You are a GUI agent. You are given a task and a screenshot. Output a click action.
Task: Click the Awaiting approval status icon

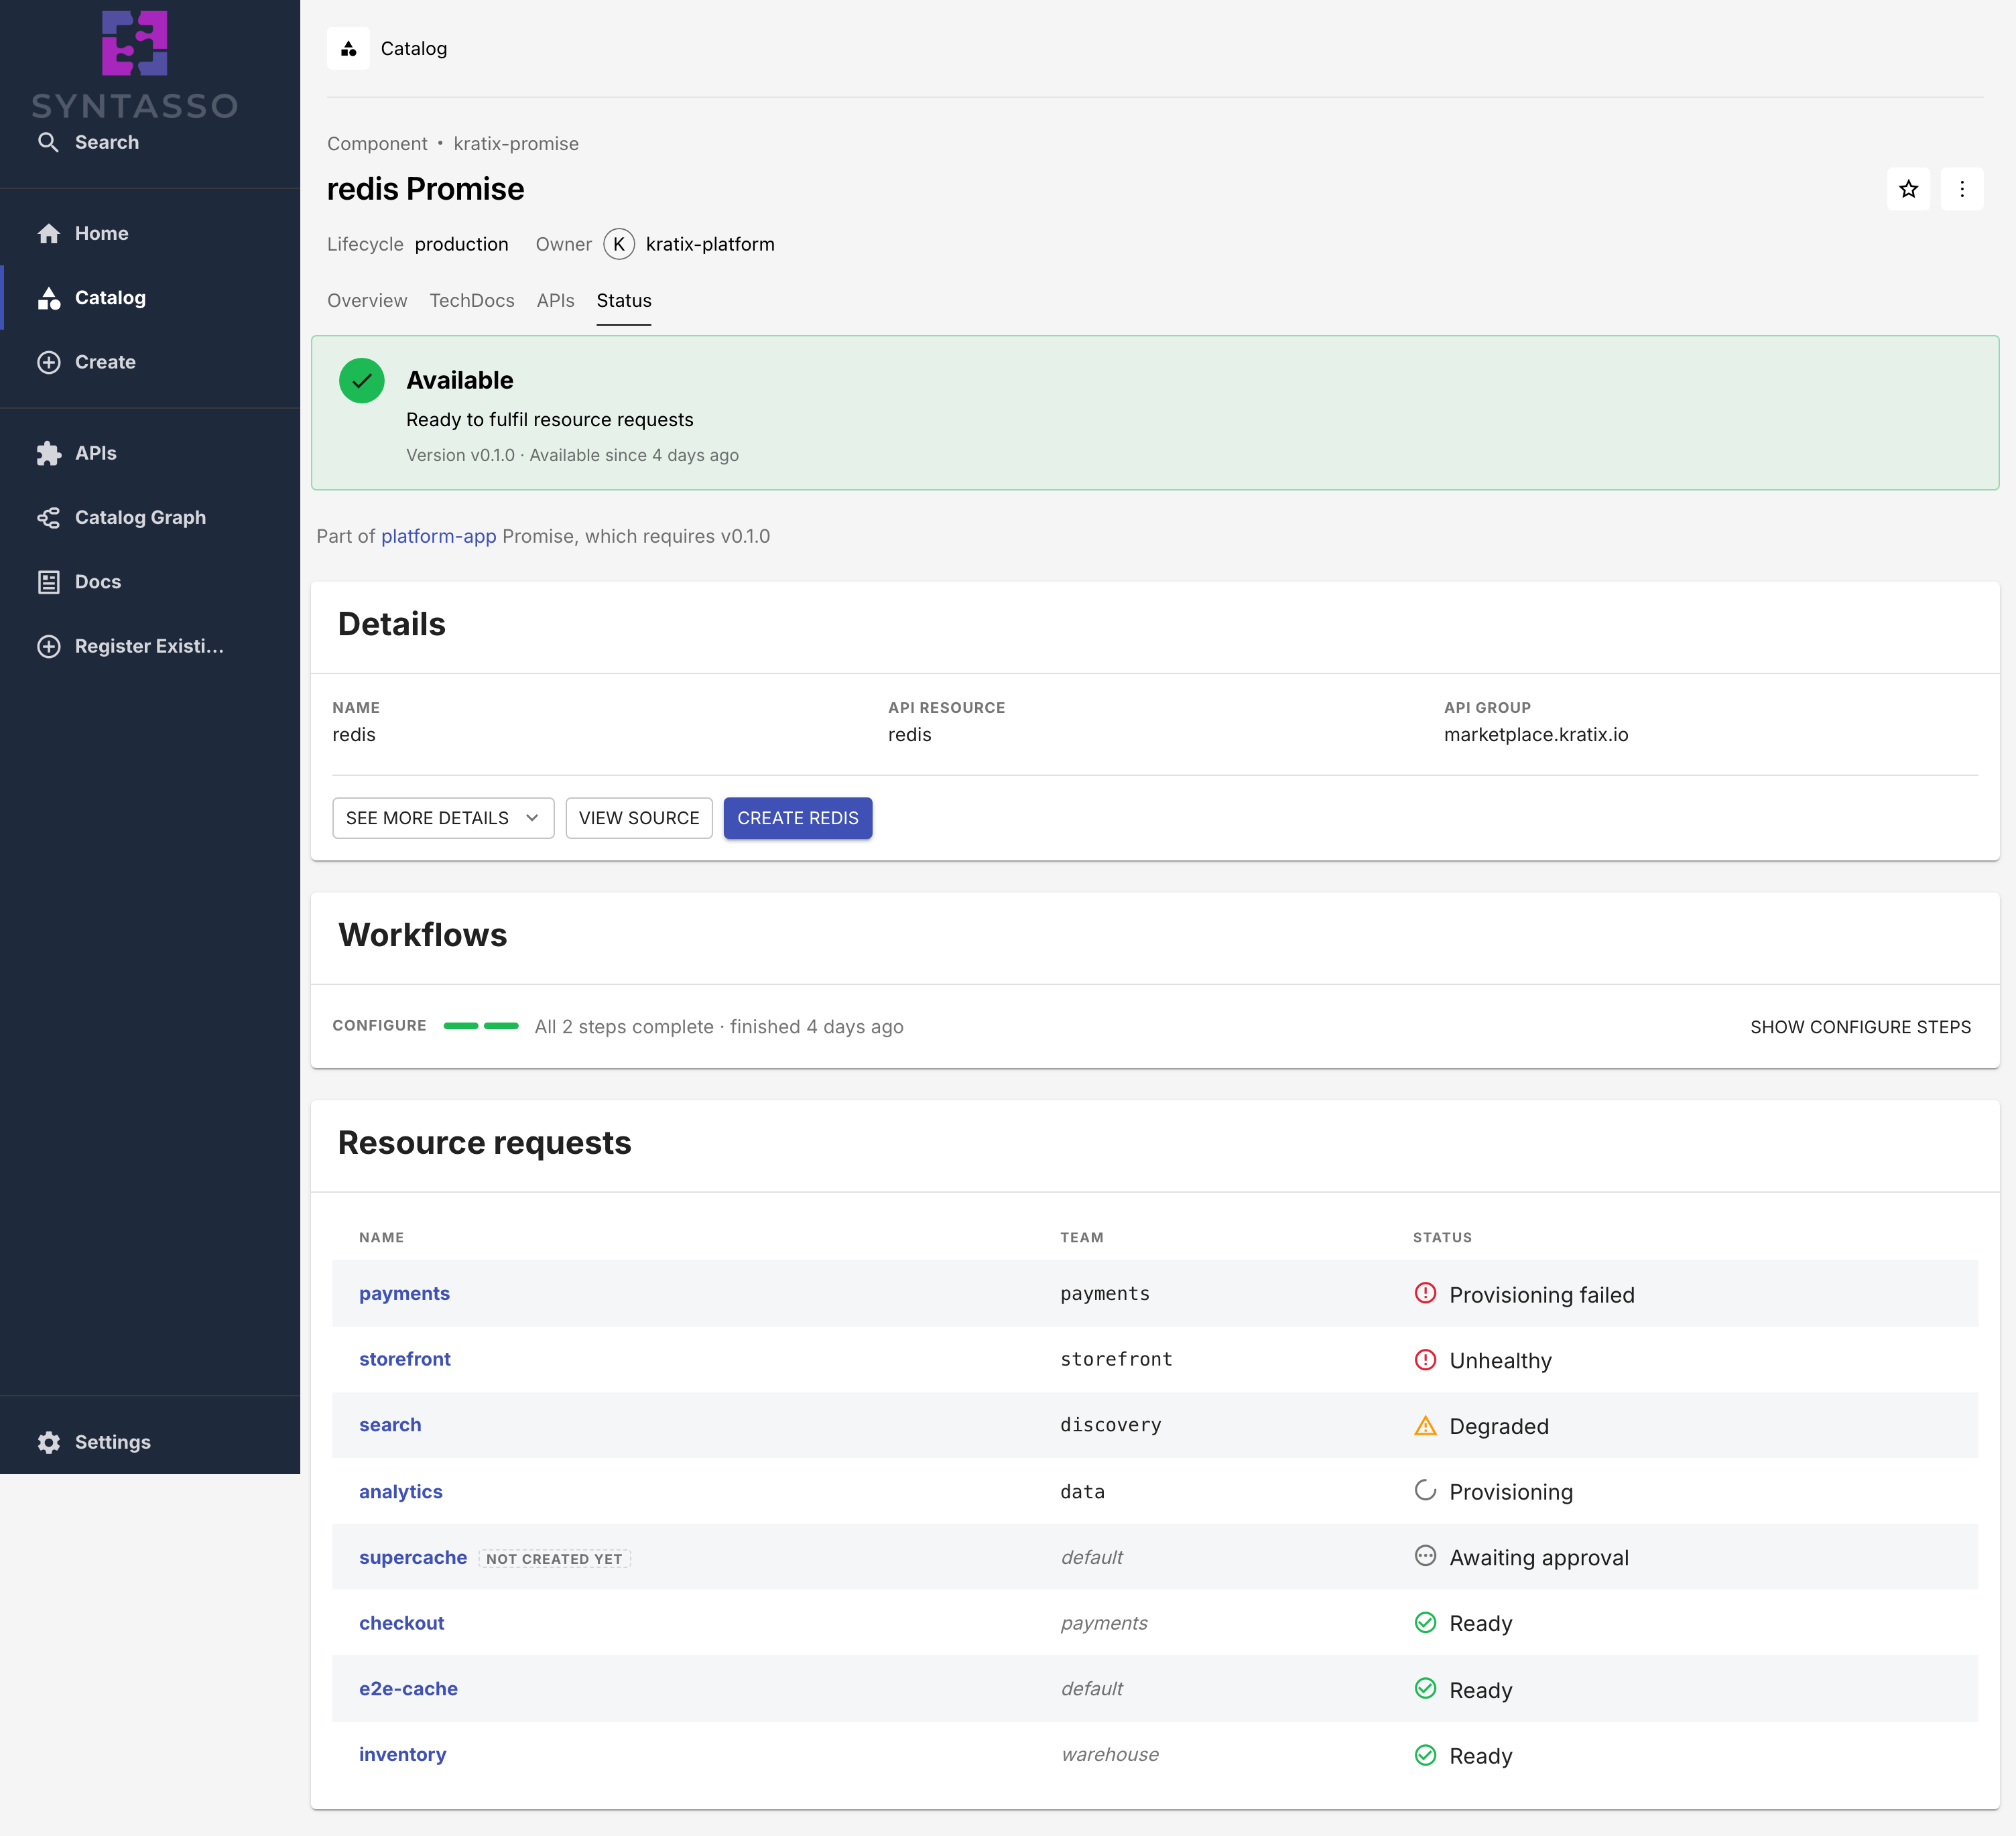coord(1425,1556)
